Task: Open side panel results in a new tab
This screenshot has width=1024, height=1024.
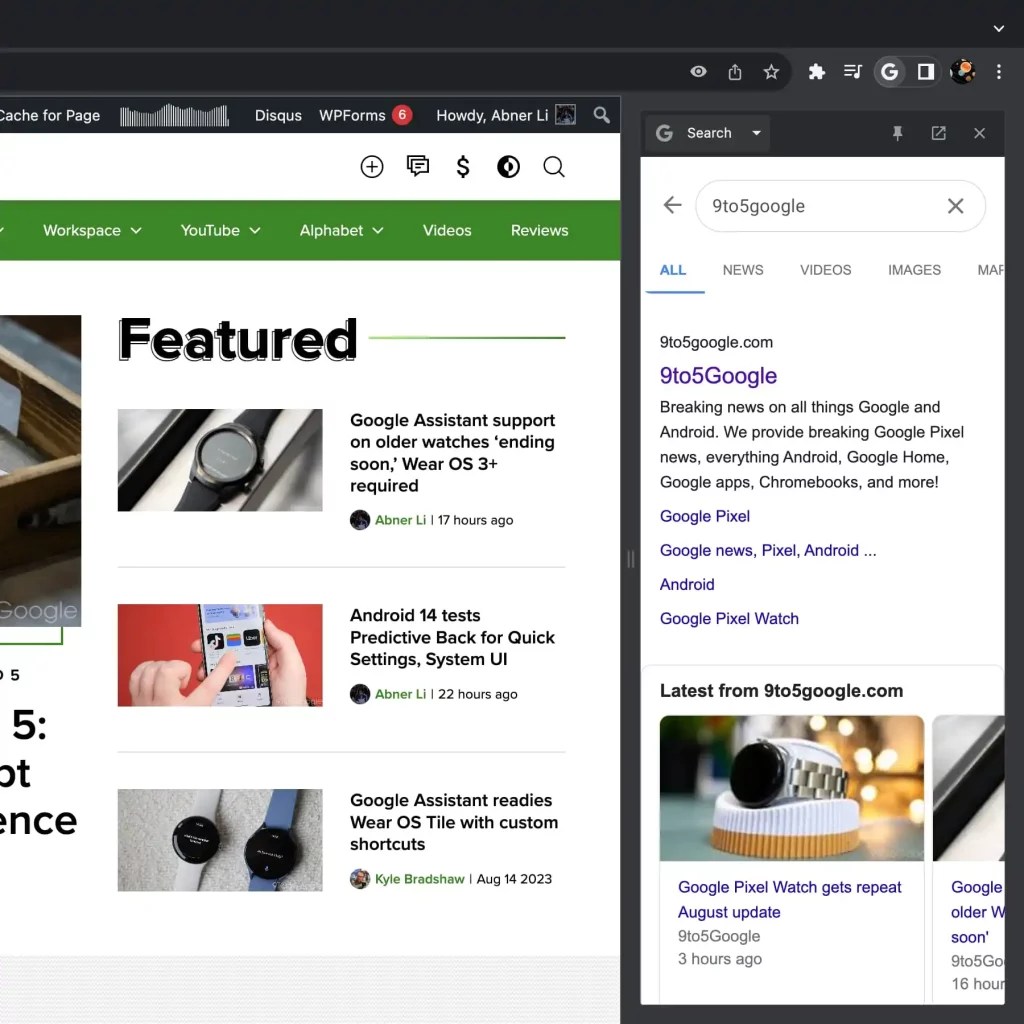Action: pos(938,133)
